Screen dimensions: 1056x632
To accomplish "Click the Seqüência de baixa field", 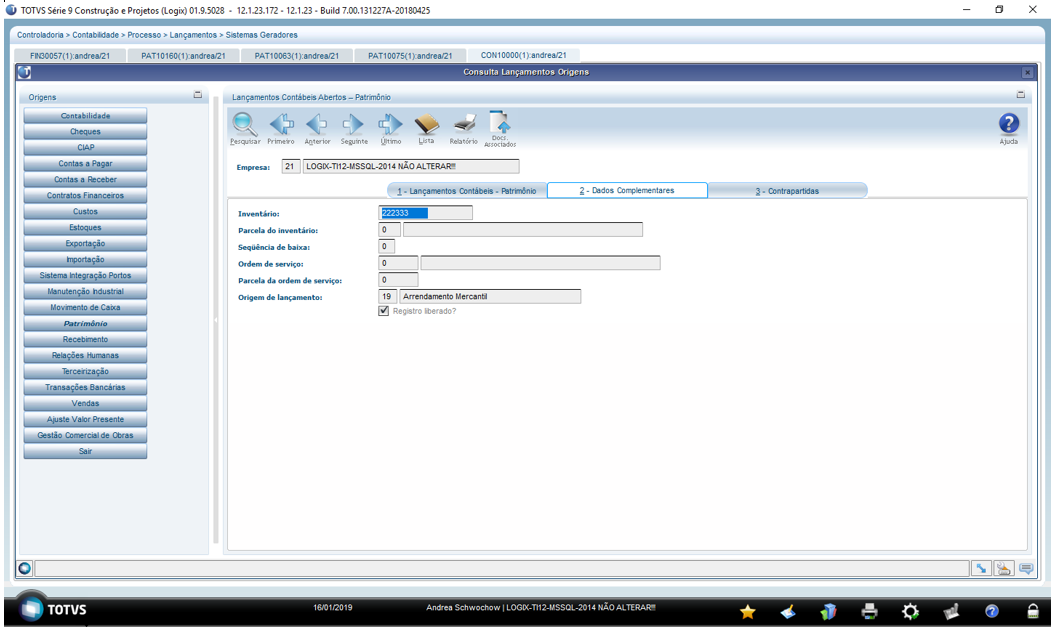I will coord(387,247).
